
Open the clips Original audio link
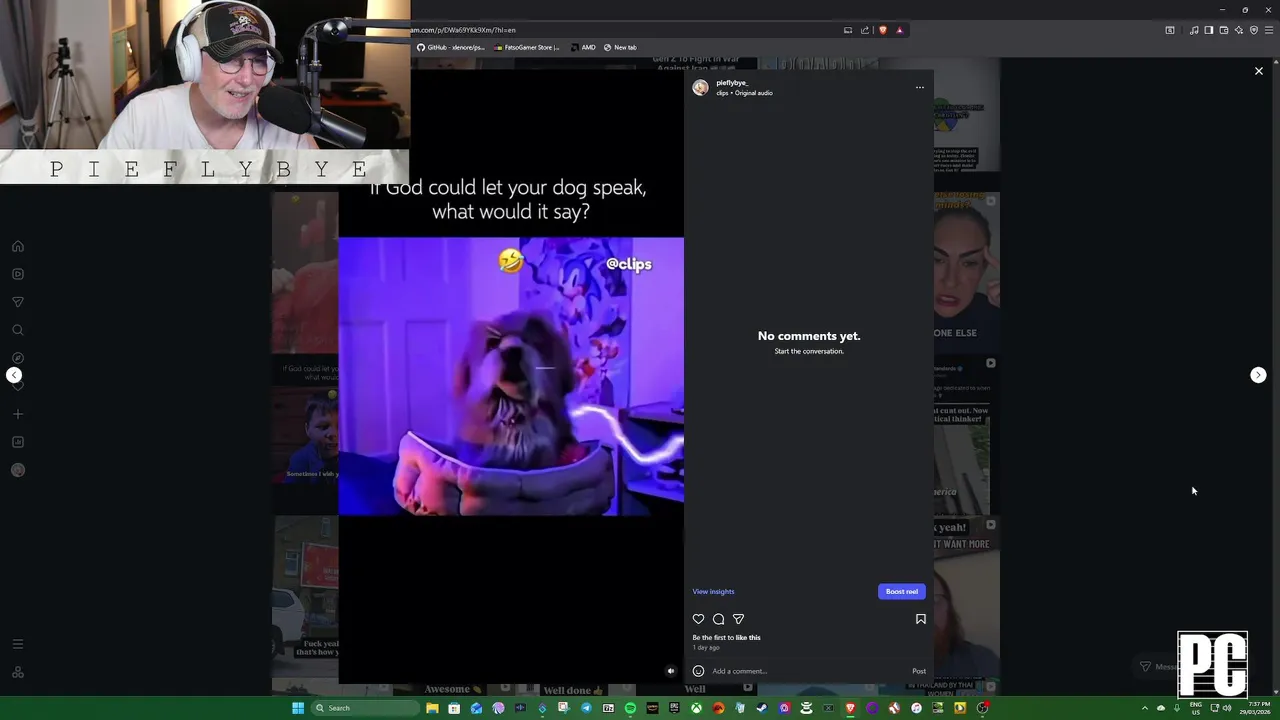tap(744, 93)
